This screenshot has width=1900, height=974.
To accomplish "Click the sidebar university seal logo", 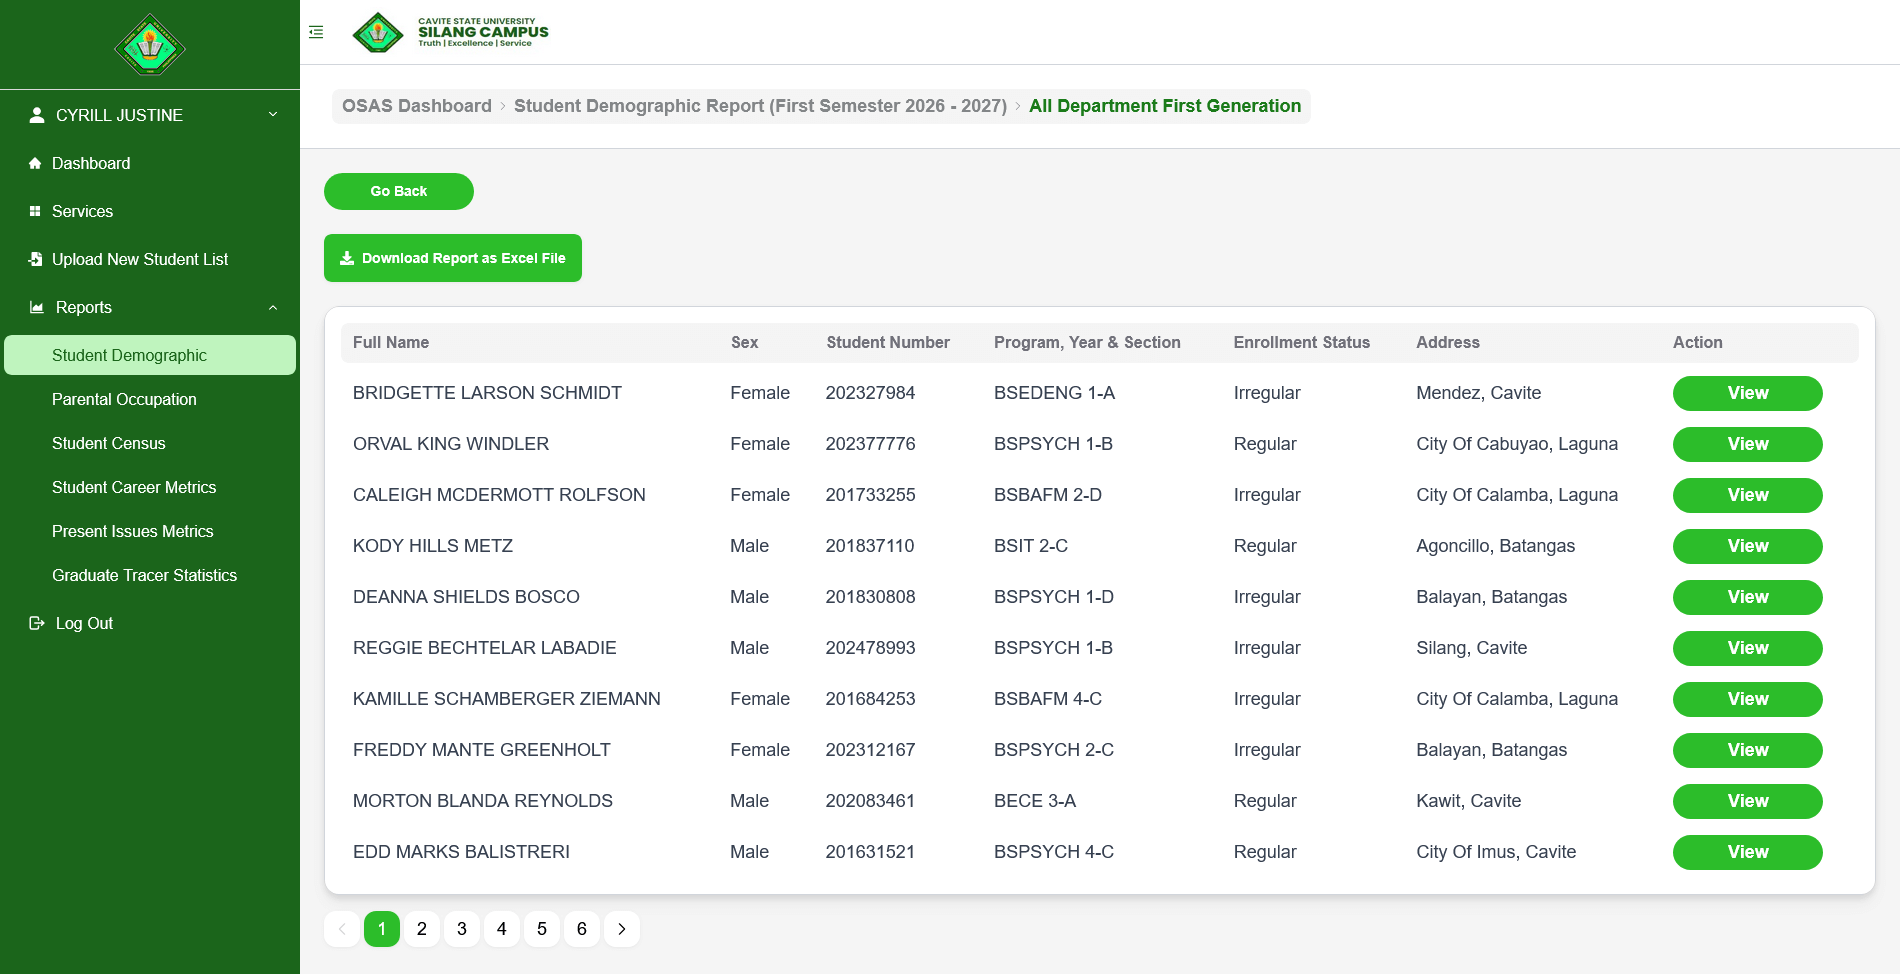I will [x=150, y=45].
